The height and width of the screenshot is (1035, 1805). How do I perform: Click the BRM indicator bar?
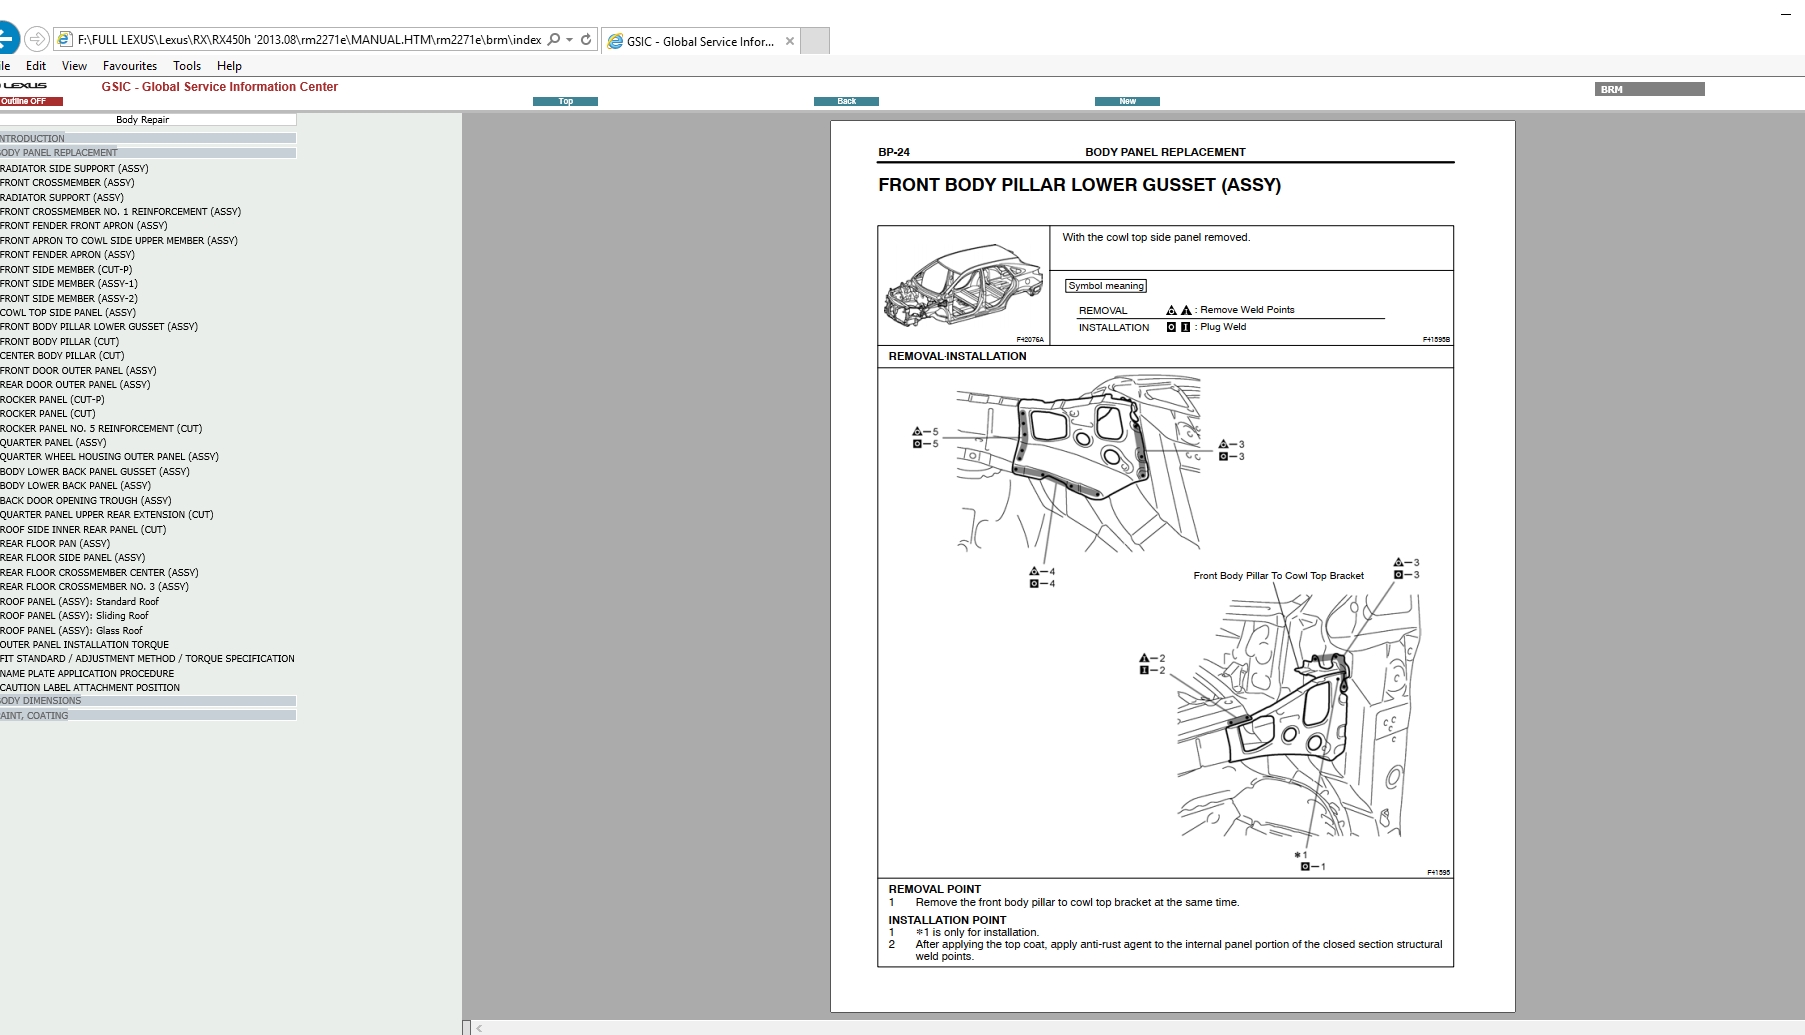click(x=1649, y=89)
